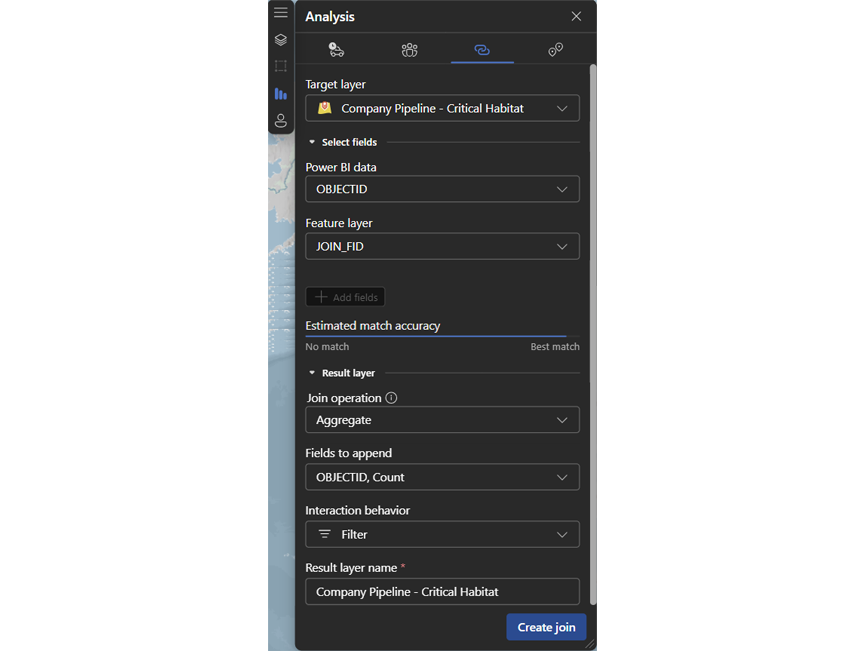Select the map selection tool icon
The image size is (866, 651).
(x=280, y=66)
